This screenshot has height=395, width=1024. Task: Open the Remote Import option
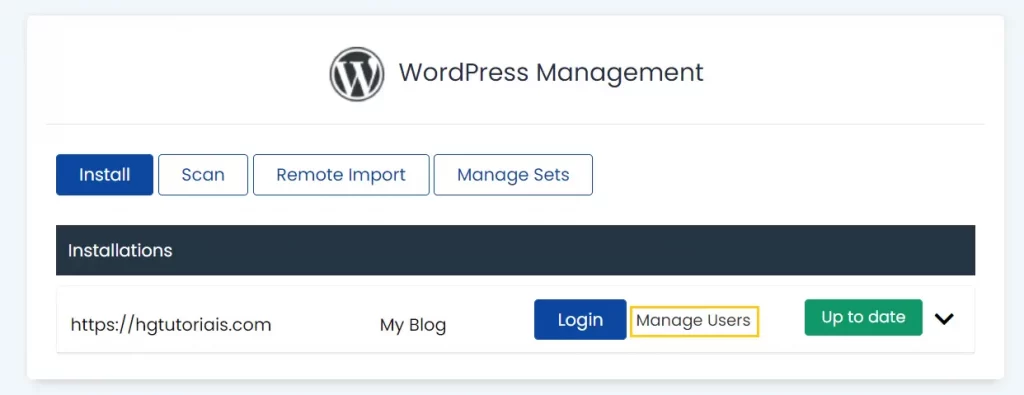click(341, 175)
